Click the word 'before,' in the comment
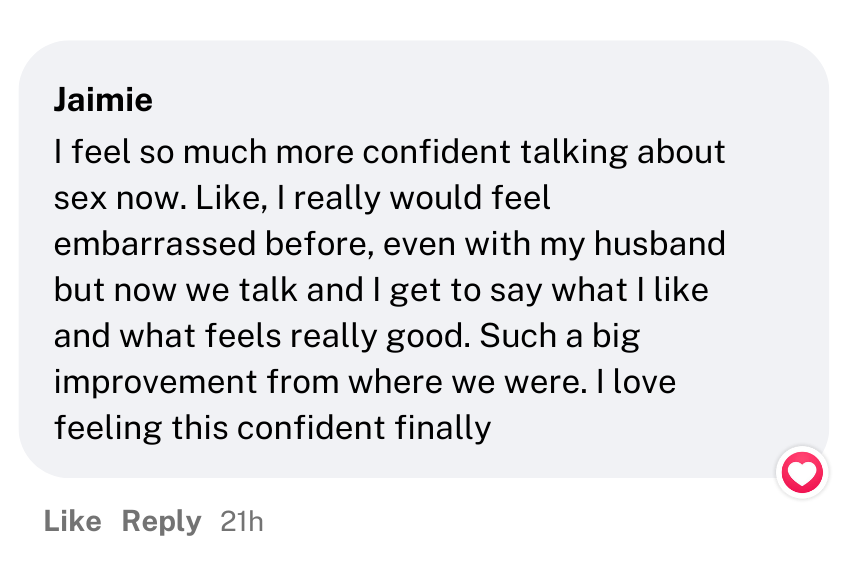Viewport: 848px width, 576px height. pyautogui.click(x=320, y=243)
